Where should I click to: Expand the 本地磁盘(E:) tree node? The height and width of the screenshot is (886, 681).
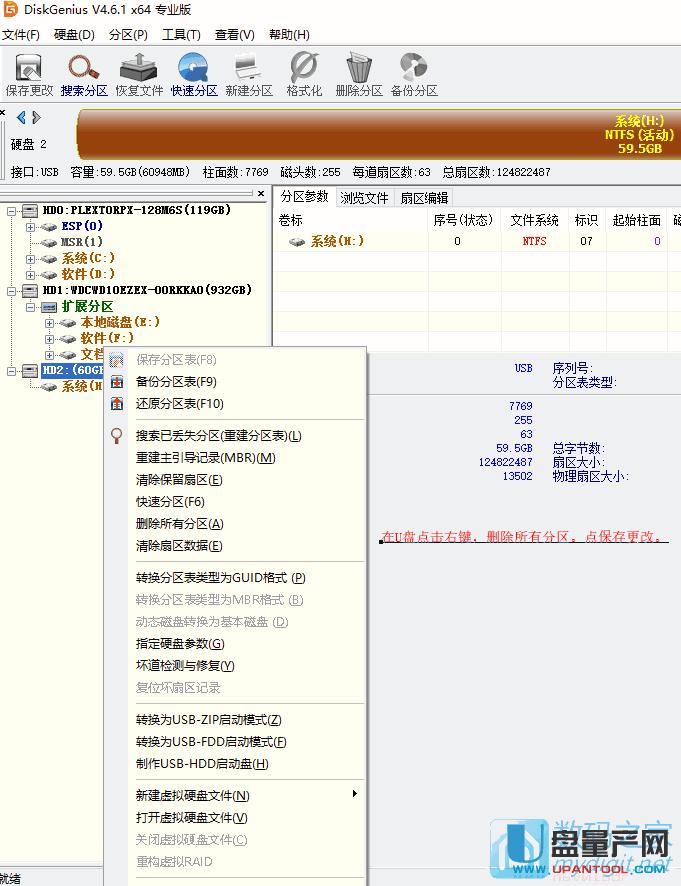click(50, 322)
